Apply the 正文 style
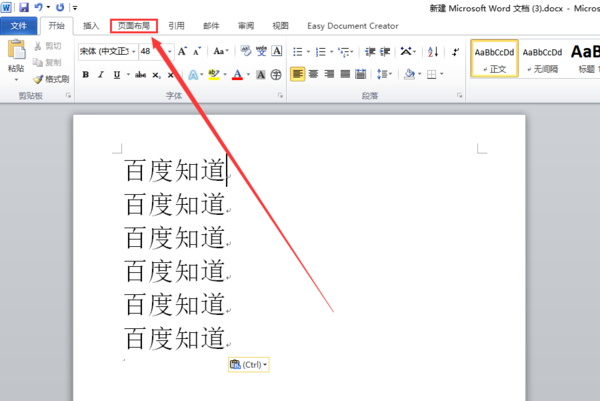The image size is (600, 401). (x=494, y=59)
